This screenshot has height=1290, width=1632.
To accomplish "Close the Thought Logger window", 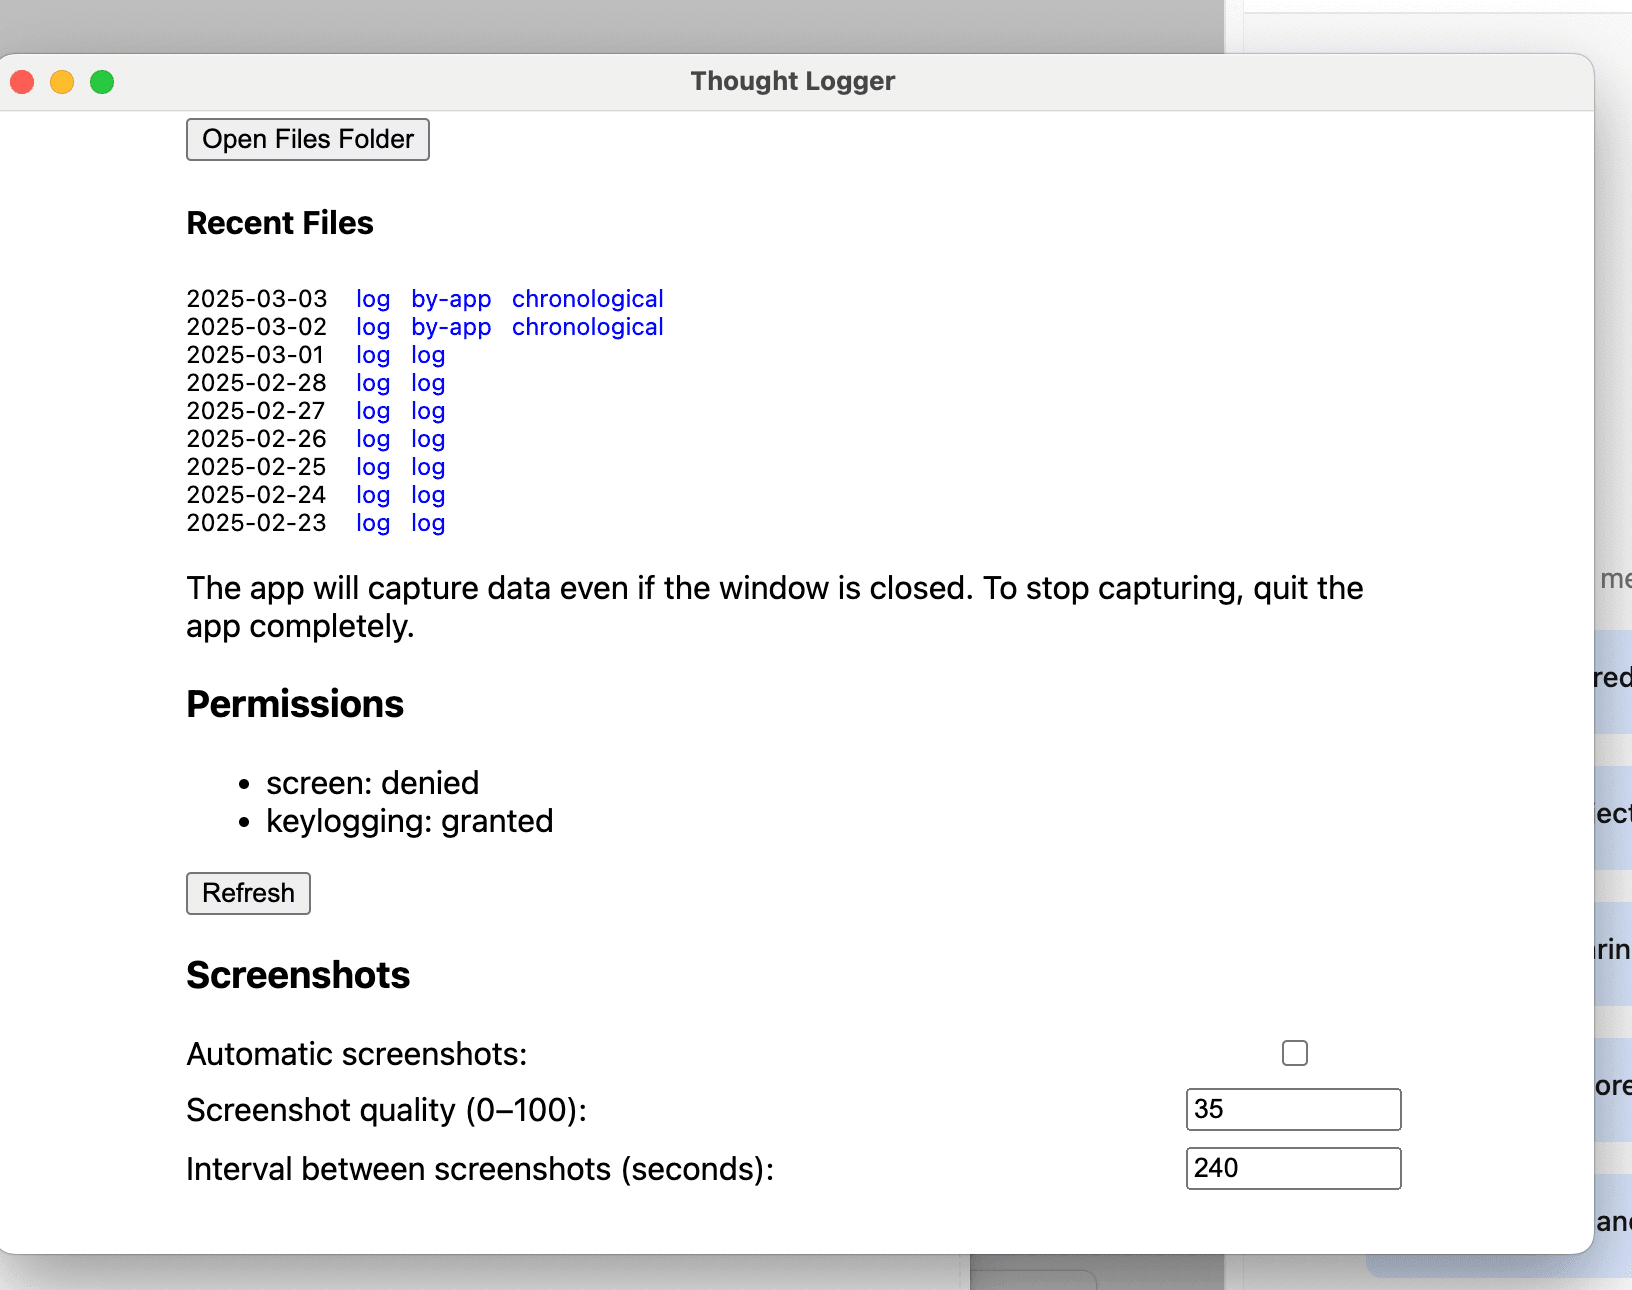I will [x=22, y=82].
